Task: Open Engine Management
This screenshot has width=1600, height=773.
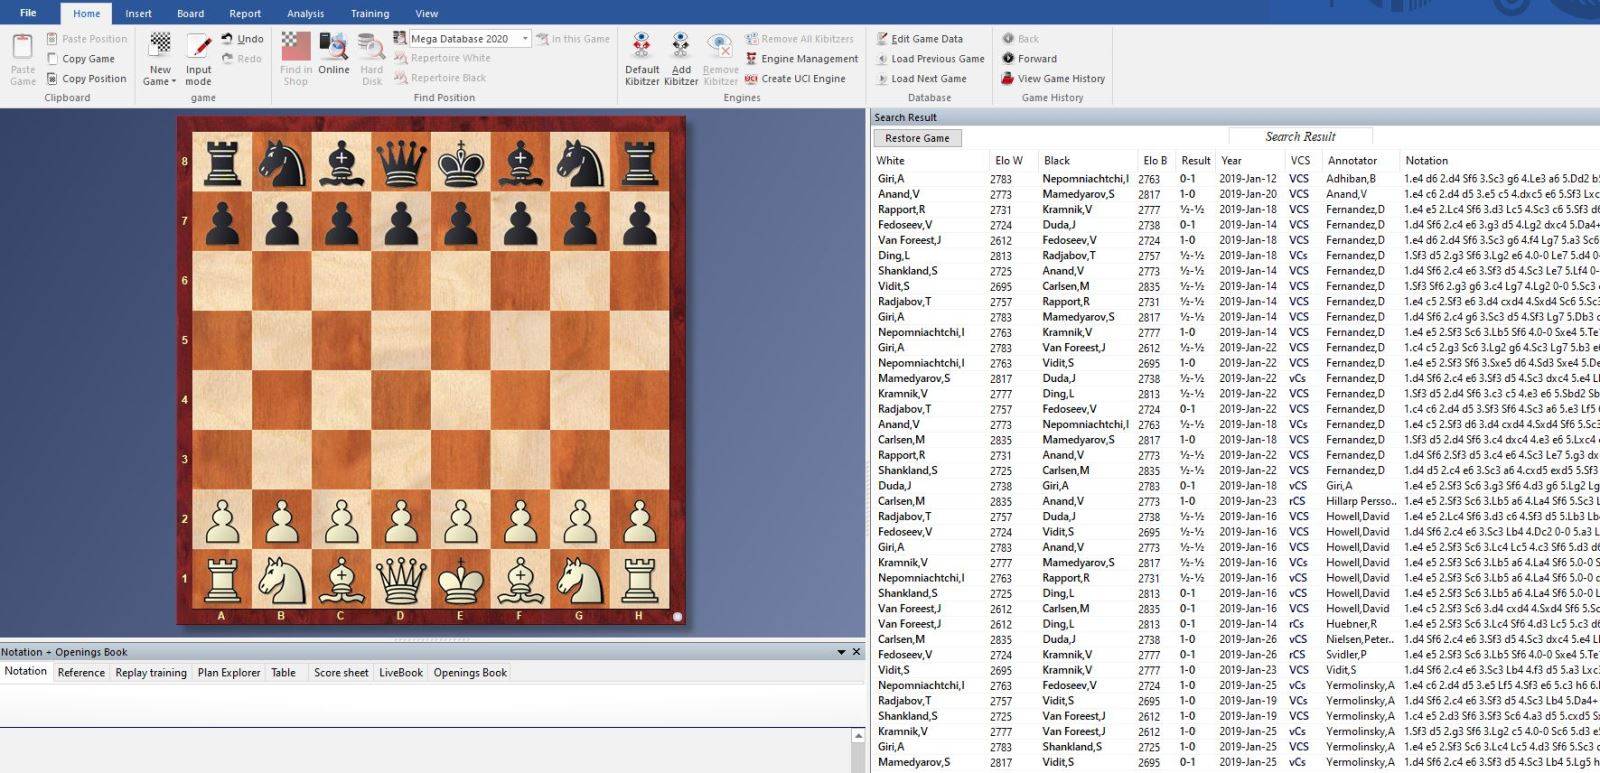Action: pos(809,59)
